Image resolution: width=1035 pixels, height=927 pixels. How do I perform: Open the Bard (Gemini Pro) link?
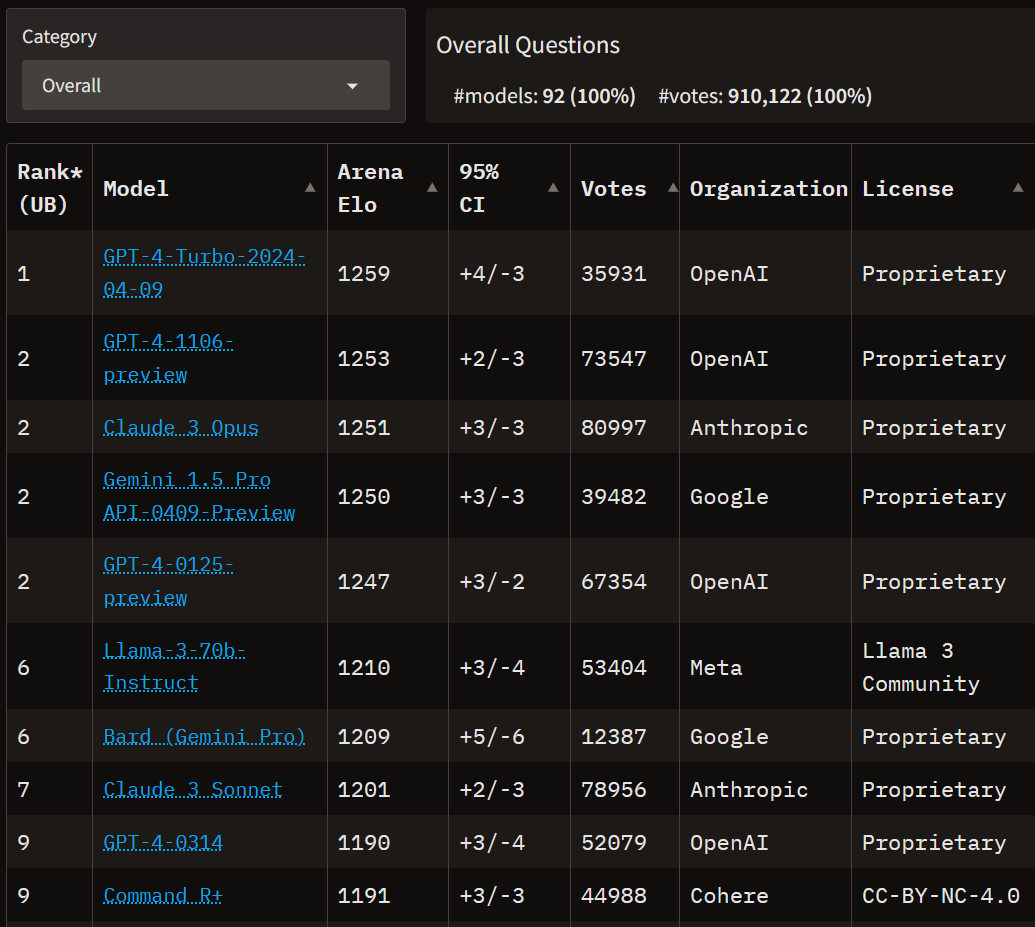204,736
